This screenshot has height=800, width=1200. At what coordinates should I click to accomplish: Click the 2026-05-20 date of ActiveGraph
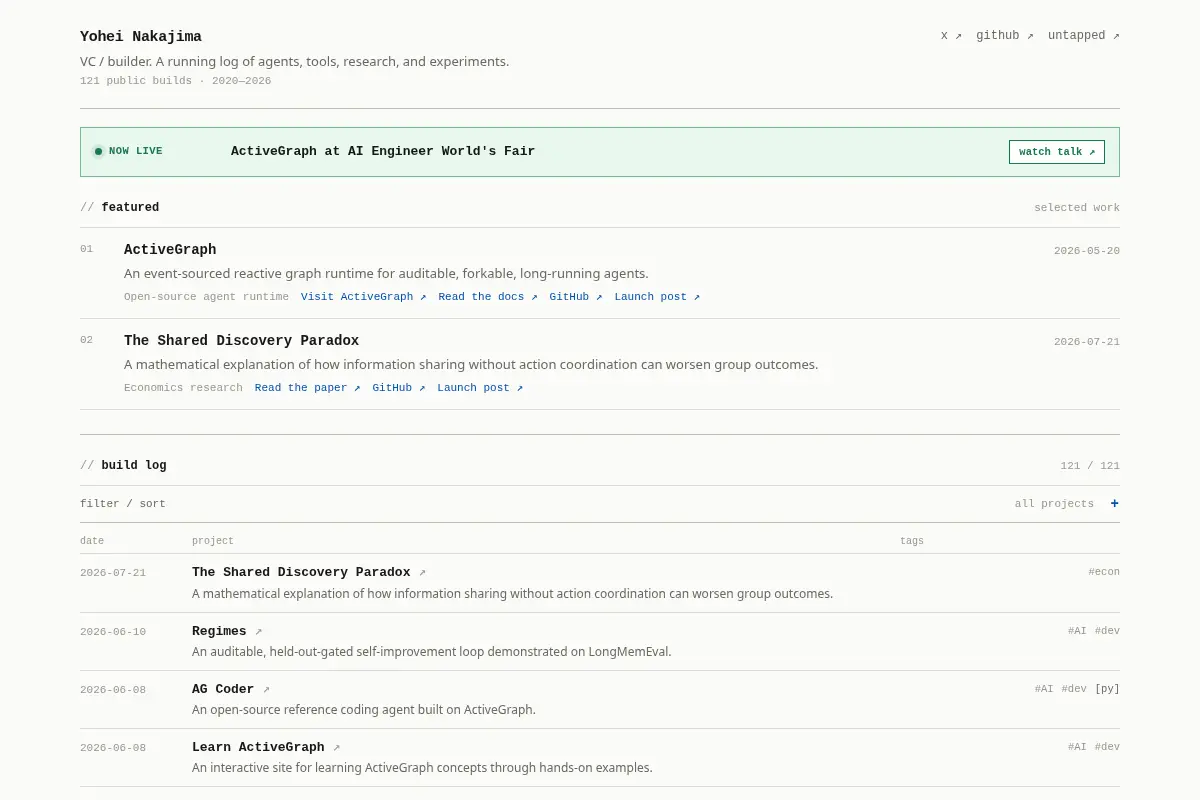[x=1087, y=251]
